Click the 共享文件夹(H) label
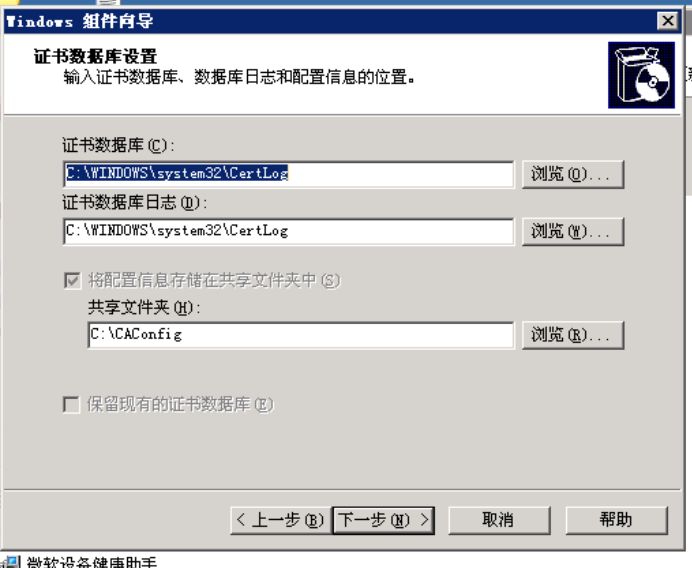This screenshot has width=692, height=568. pos(144,307)
